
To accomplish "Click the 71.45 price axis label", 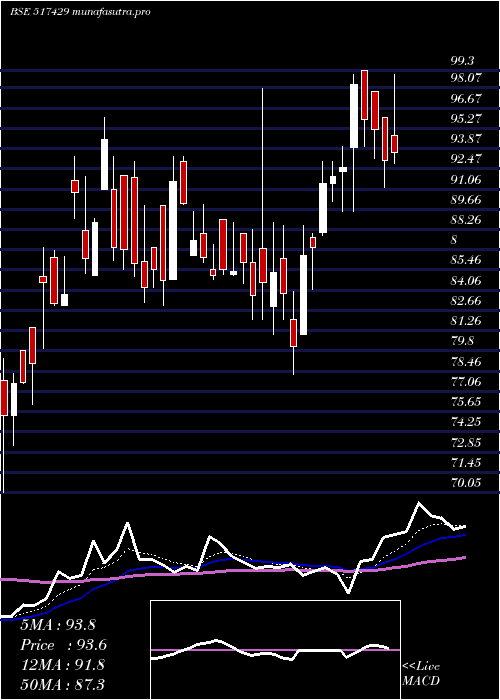I will pos(467,462).
